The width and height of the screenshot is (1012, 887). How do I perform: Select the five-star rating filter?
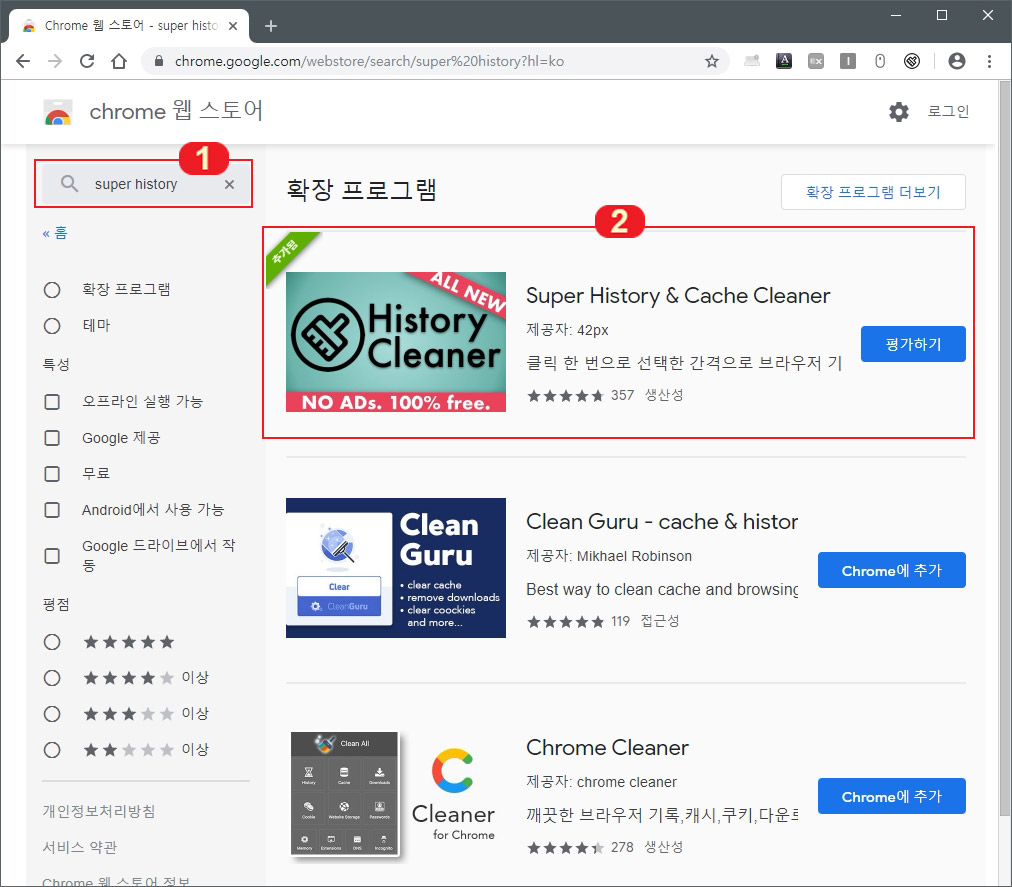(52, 642)
